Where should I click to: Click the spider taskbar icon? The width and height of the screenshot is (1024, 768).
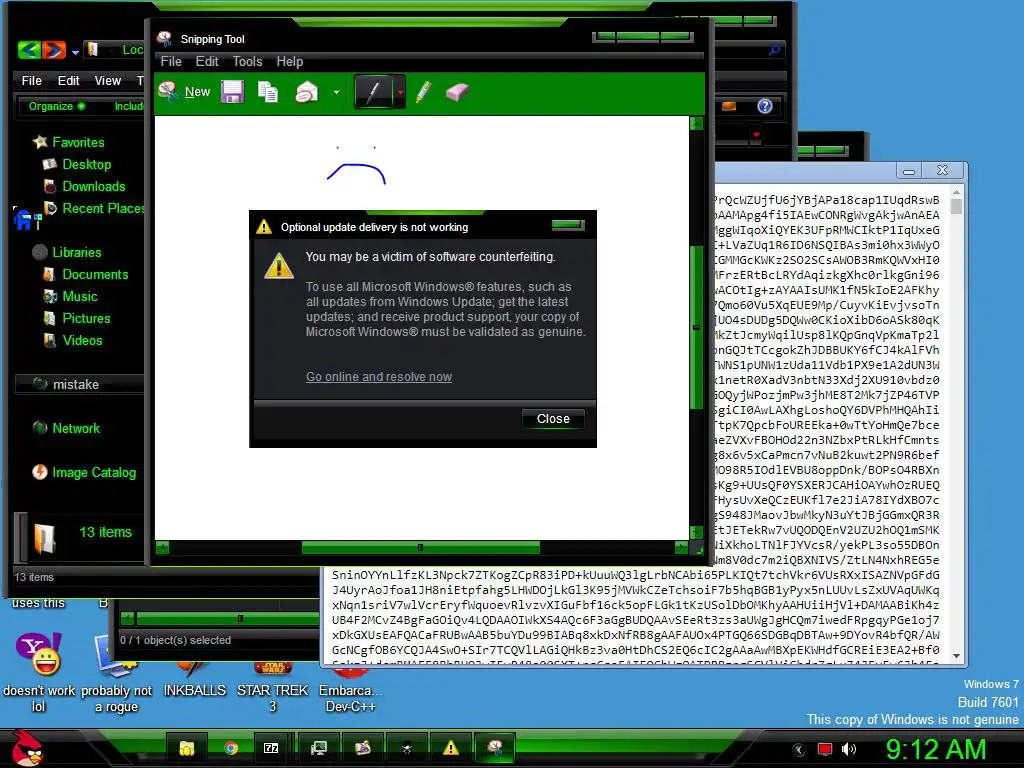click(x=406, y=748)
